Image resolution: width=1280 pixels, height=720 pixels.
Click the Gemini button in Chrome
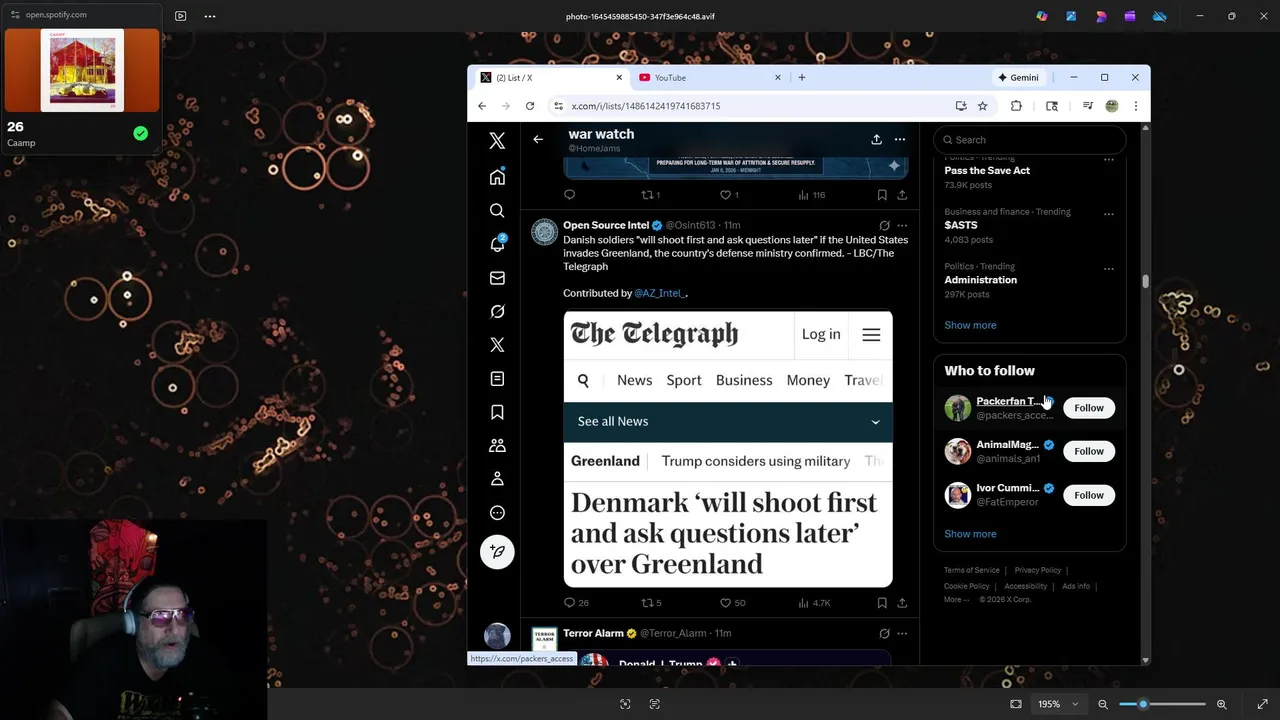1018,78
